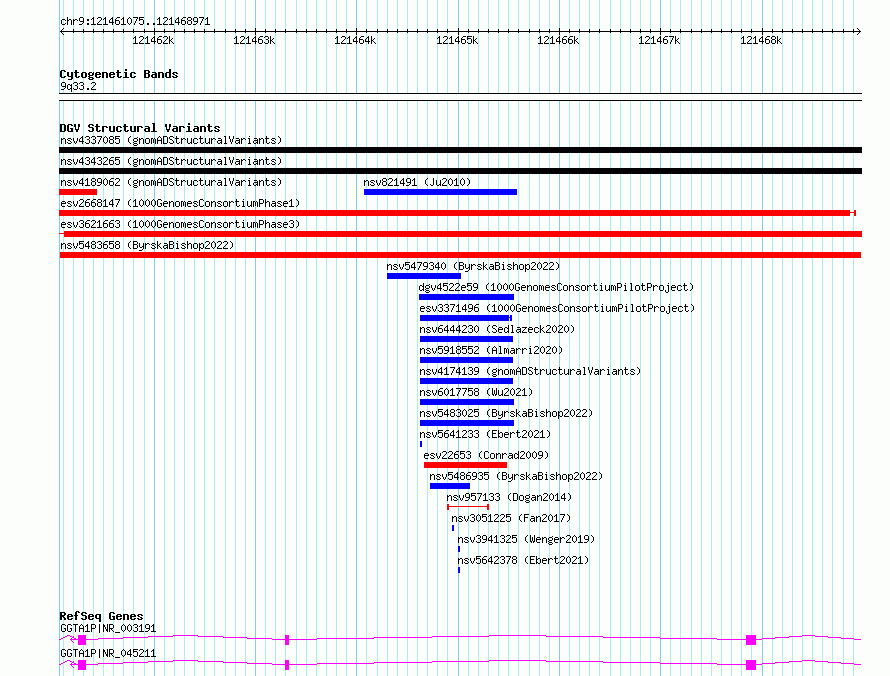Select the nsv4337085 black variant bar

pyautogui.click(x=460, y=150)
